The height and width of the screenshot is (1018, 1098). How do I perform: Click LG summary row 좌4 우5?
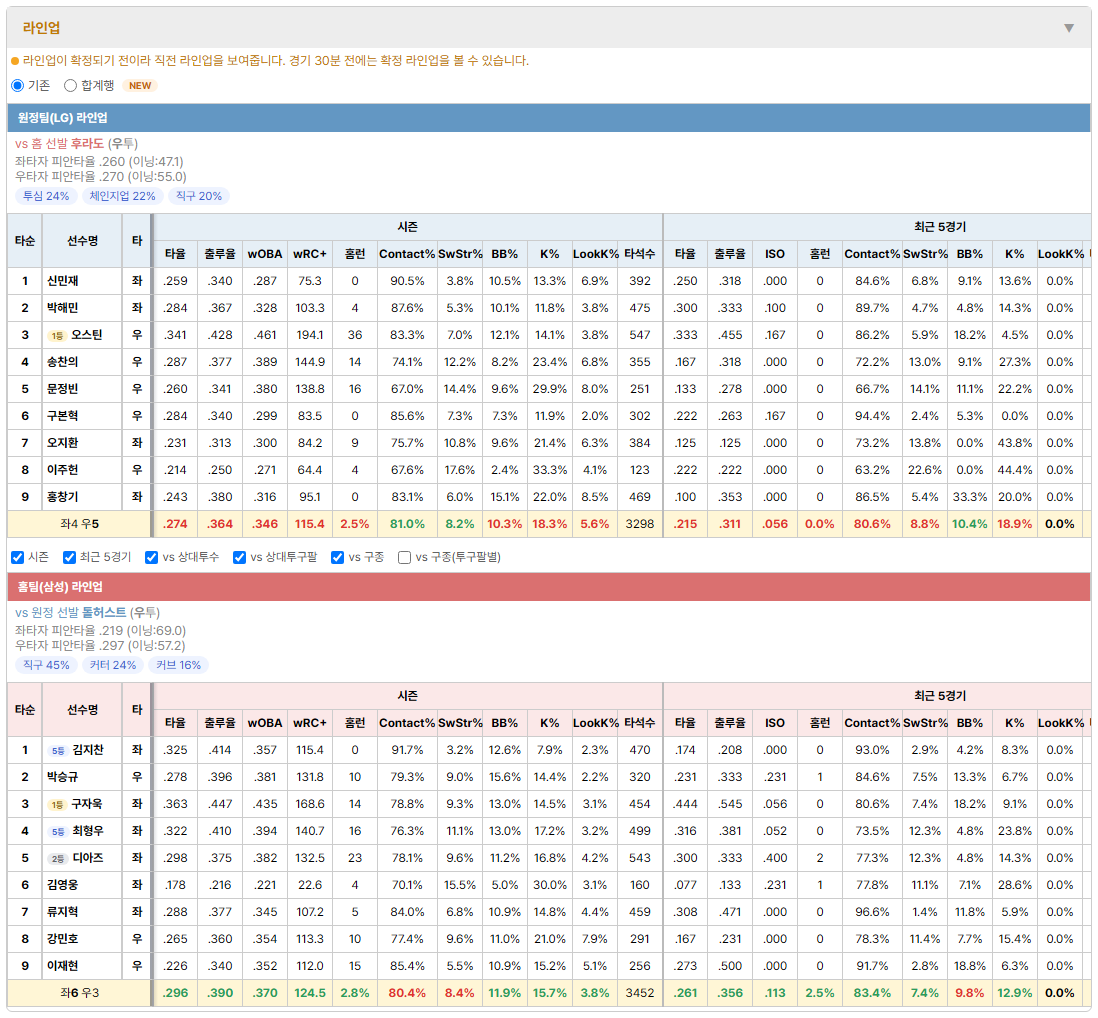click(x=80, y=524)
